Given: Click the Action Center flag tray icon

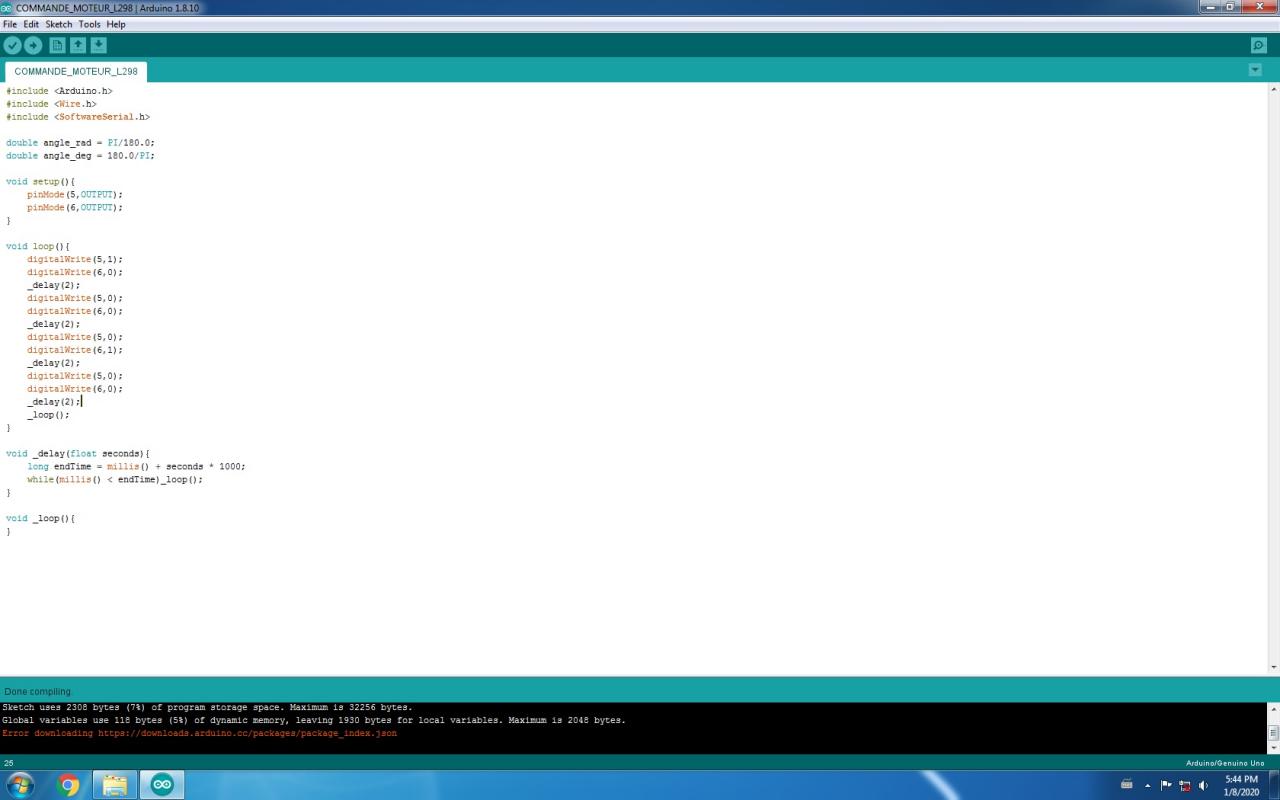Looking at the screenshot, I should point(1166,785).
